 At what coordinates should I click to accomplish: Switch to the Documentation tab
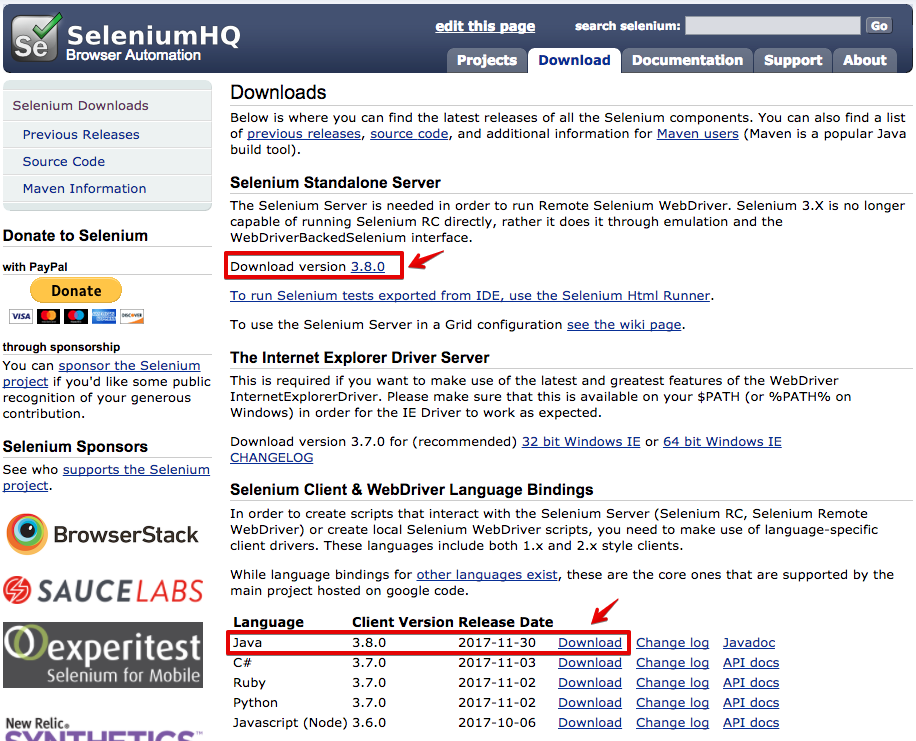(x=687, y=60)
